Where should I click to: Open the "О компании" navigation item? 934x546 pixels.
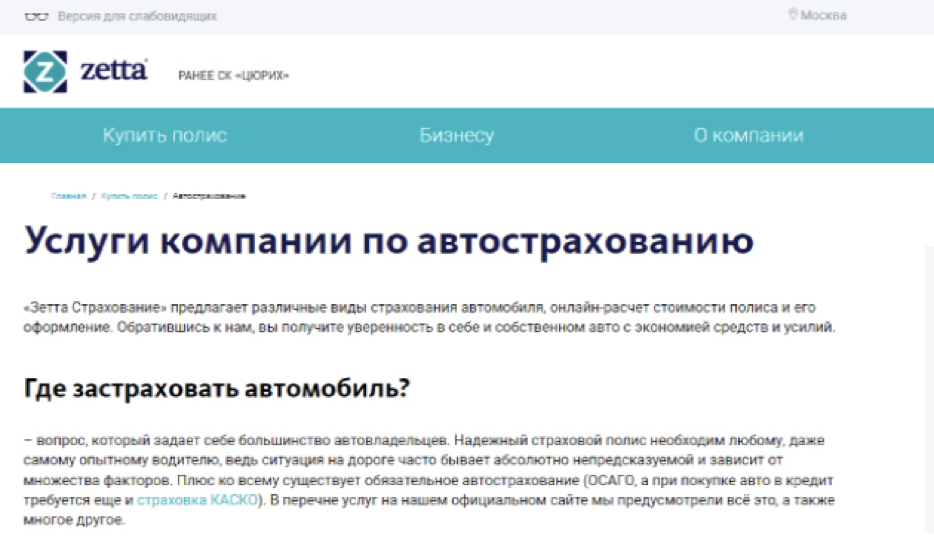pyautogui.click(x=748, y=136)
